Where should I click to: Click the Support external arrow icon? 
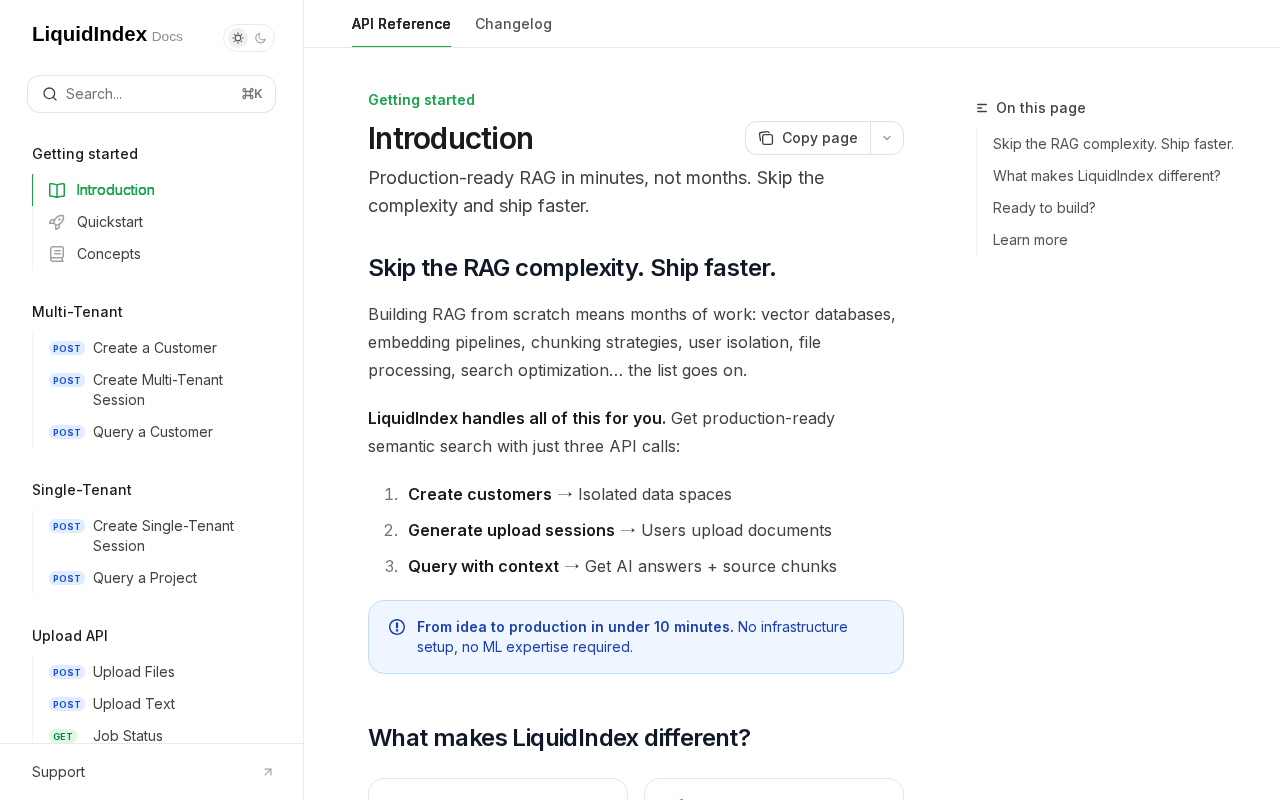[x=268, y=772]
